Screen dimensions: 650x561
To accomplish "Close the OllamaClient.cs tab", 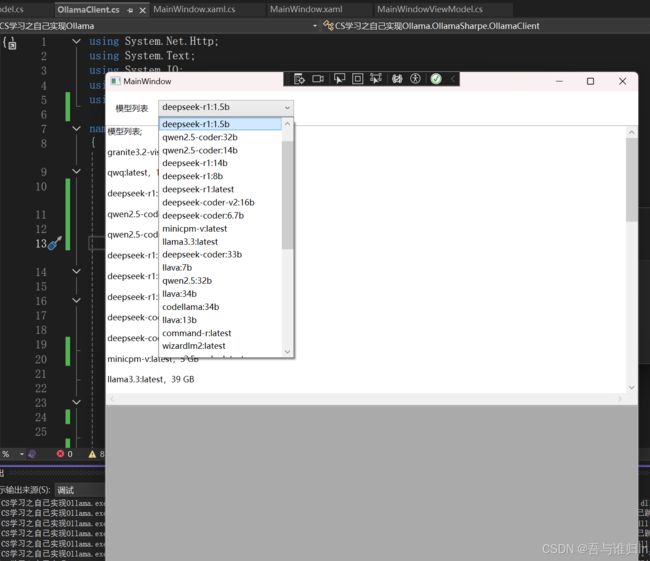I will click(143, 10).
